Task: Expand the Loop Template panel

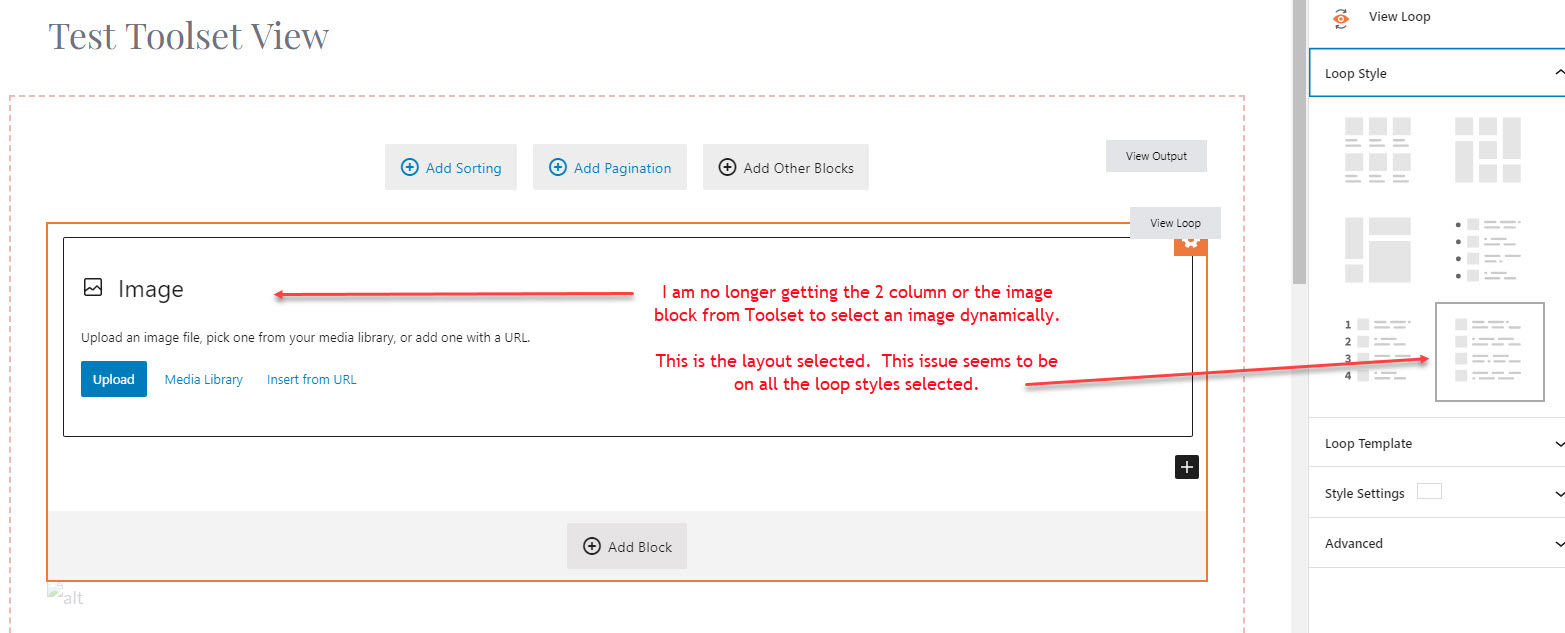Action: pyautogui.click(x=1436, y=443)
